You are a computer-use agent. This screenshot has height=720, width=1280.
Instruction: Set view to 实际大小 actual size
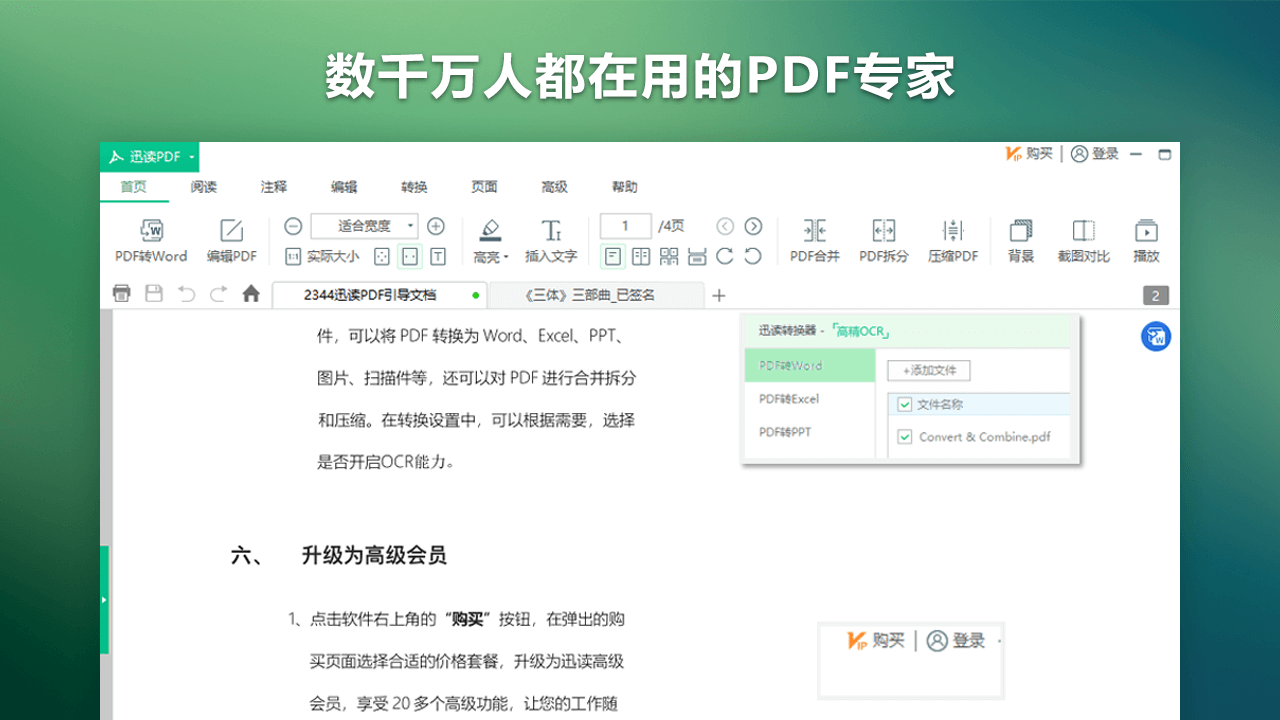pos(322,257)
